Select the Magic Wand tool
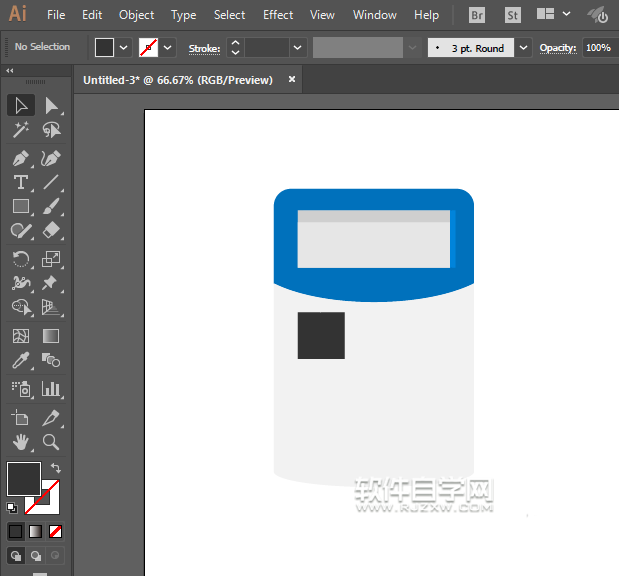619x576 pixels. [x=20, y=130]
